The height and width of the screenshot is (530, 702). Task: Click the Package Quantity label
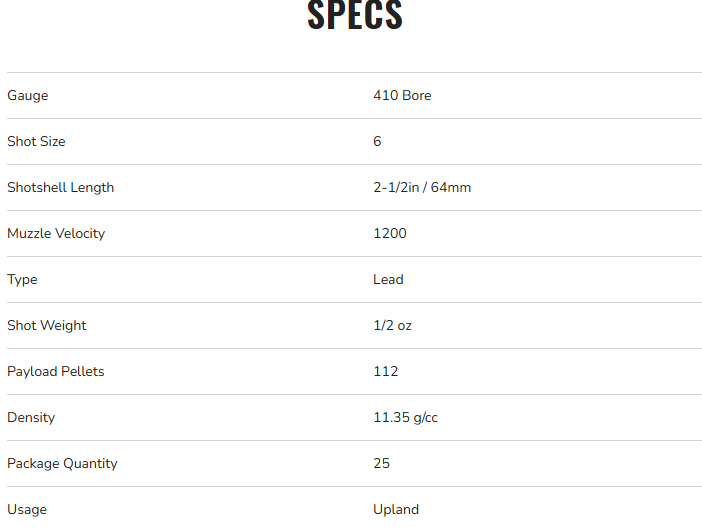pyautogui.click(x=62, y=464)
